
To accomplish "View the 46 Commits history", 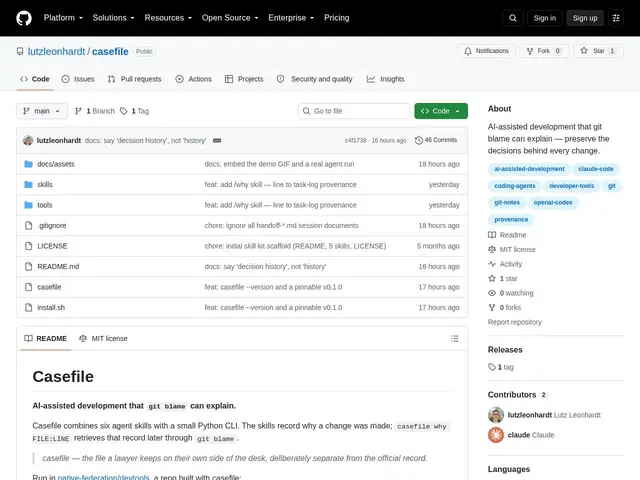I will coord(436,140).
